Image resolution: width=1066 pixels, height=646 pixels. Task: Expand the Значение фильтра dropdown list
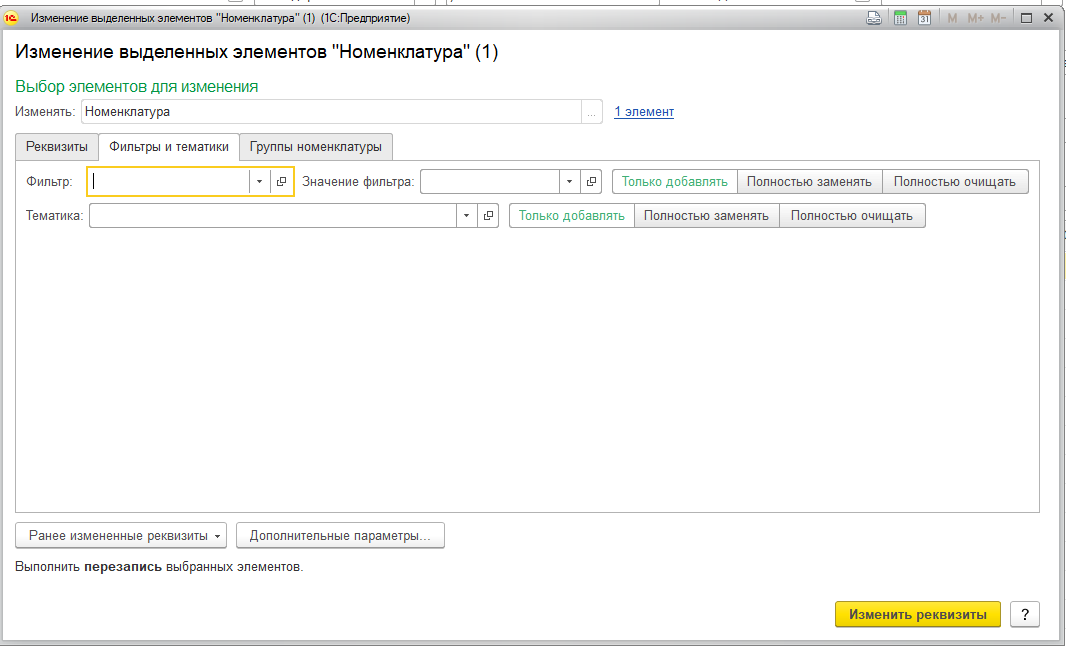tap(569, 181)
